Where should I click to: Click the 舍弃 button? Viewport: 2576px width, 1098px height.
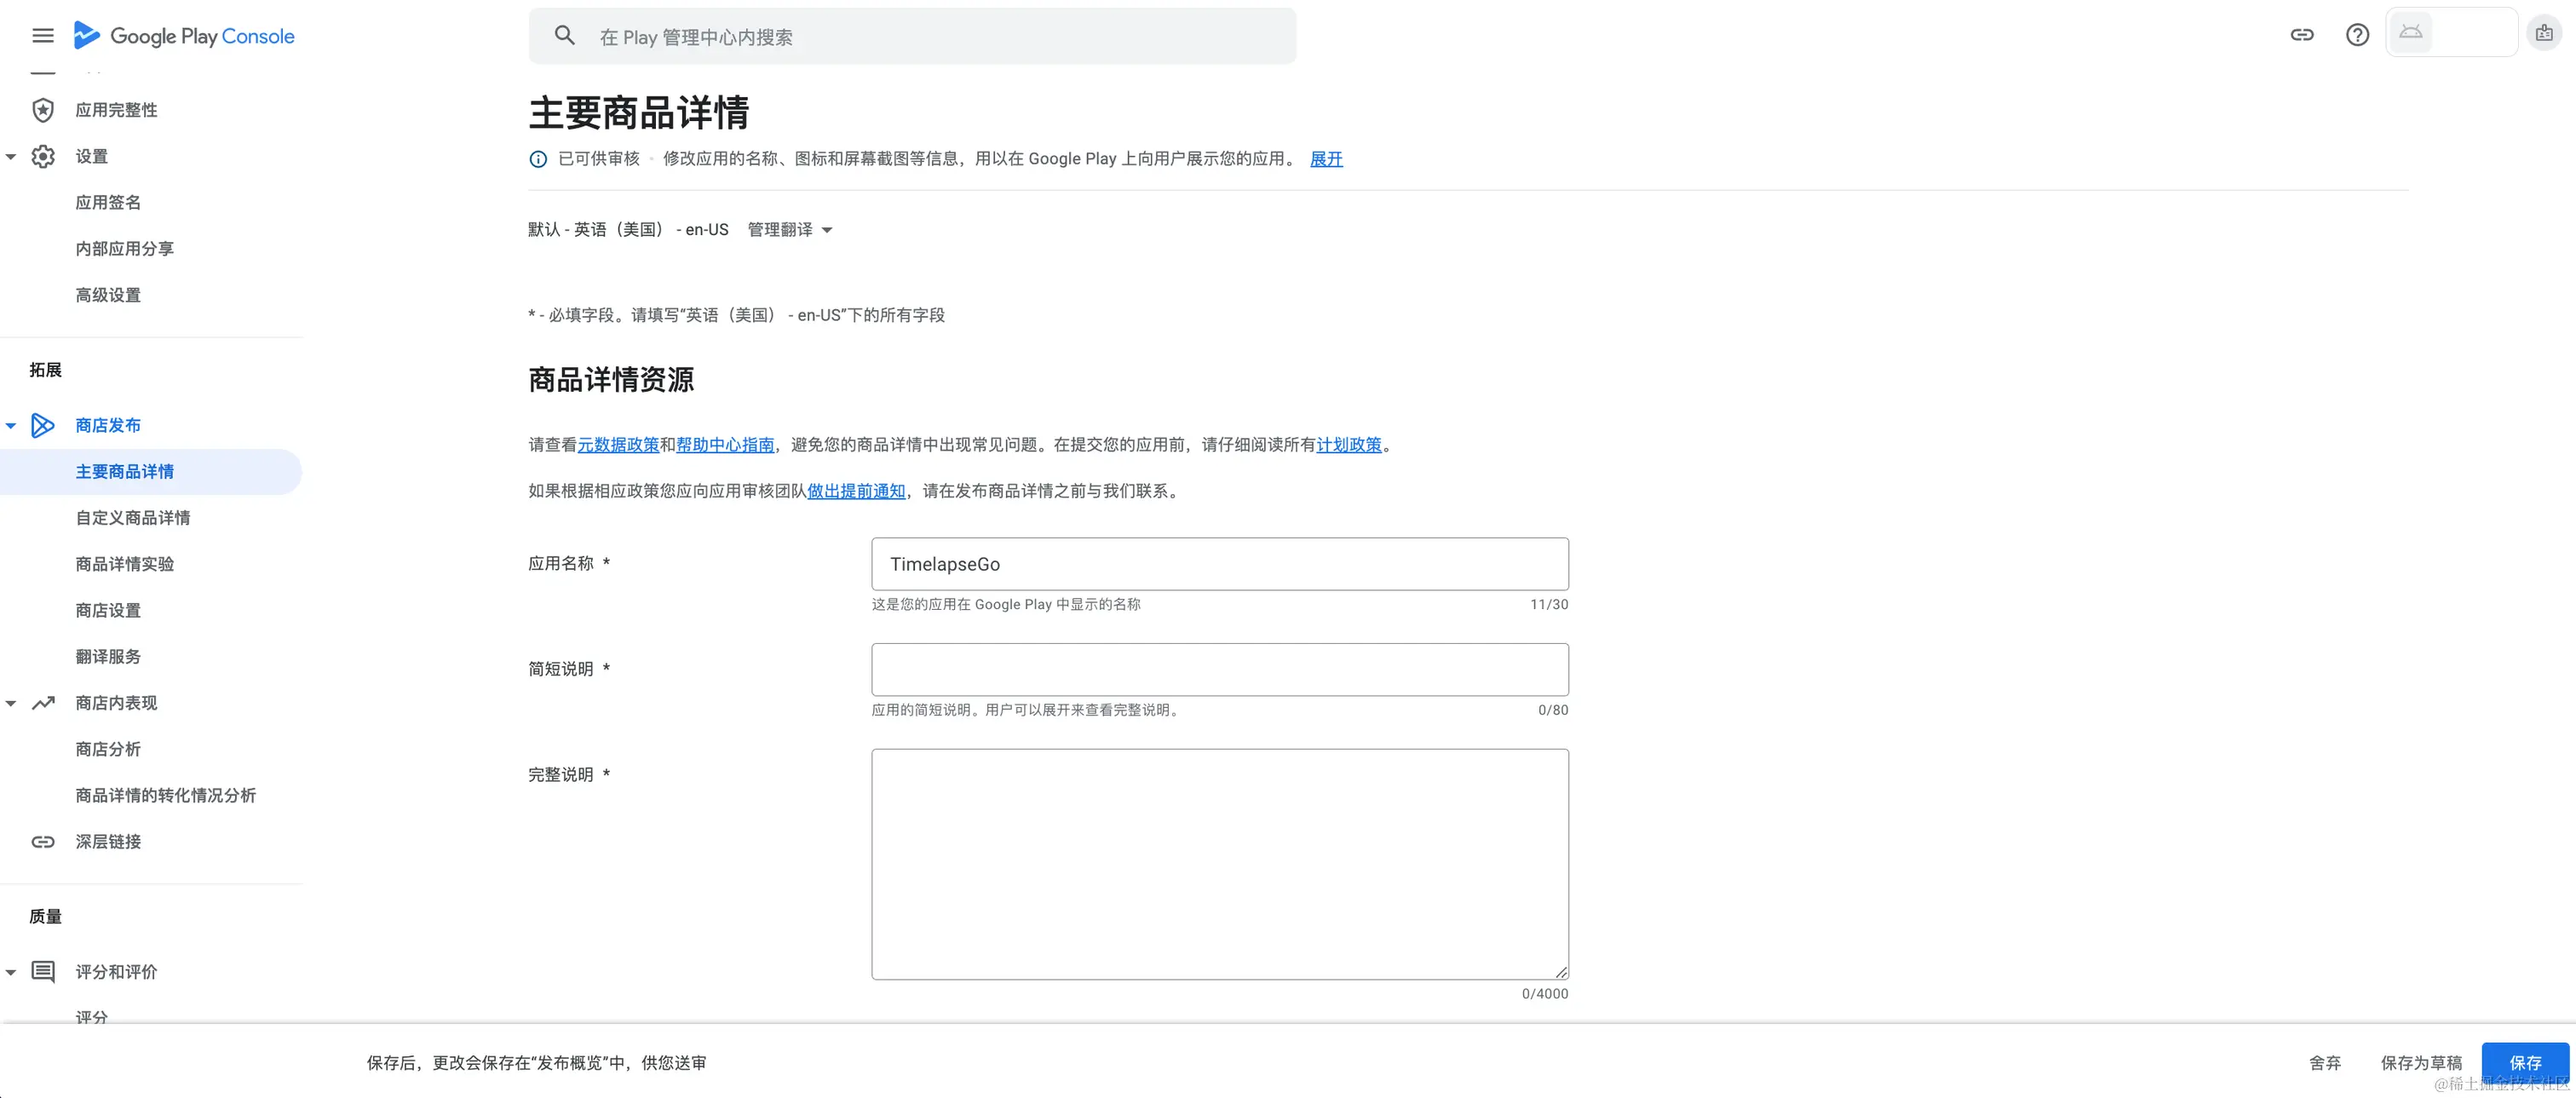[x=2325, y=1063]
